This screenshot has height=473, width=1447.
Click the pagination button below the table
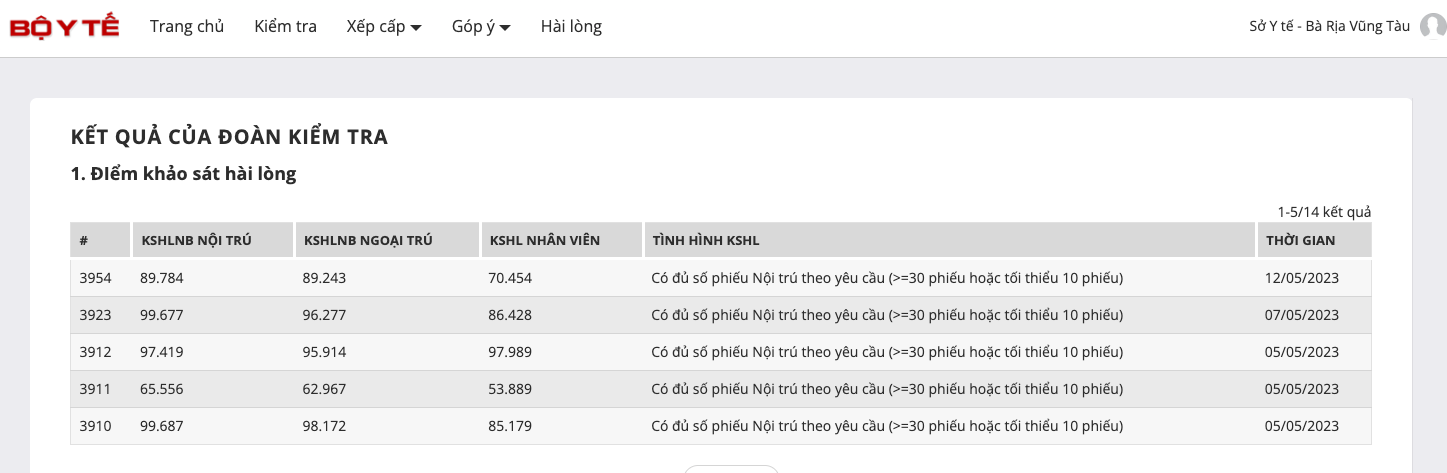tap(731, 468)
